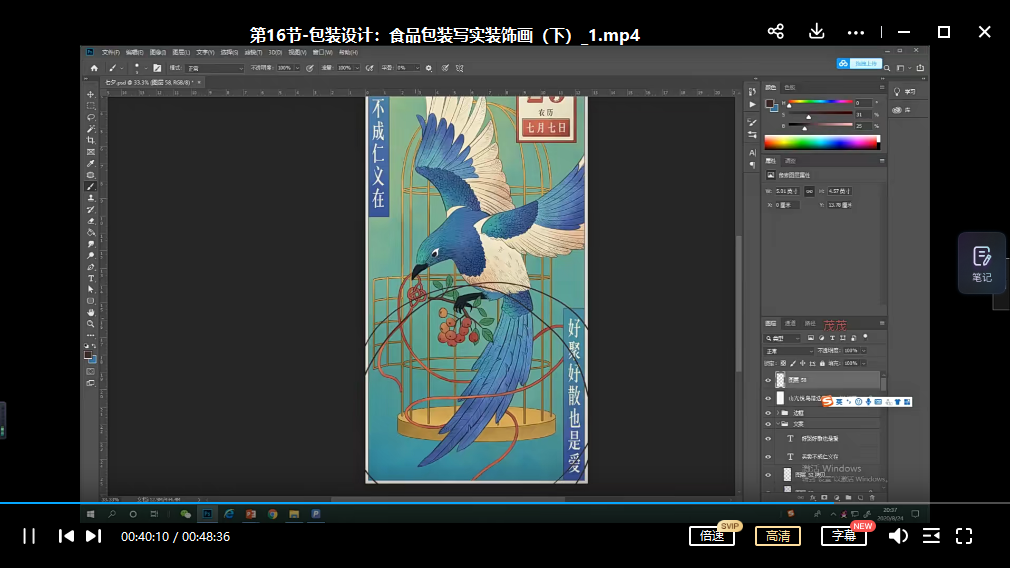Toggle pressure for opacity icon

310,68
